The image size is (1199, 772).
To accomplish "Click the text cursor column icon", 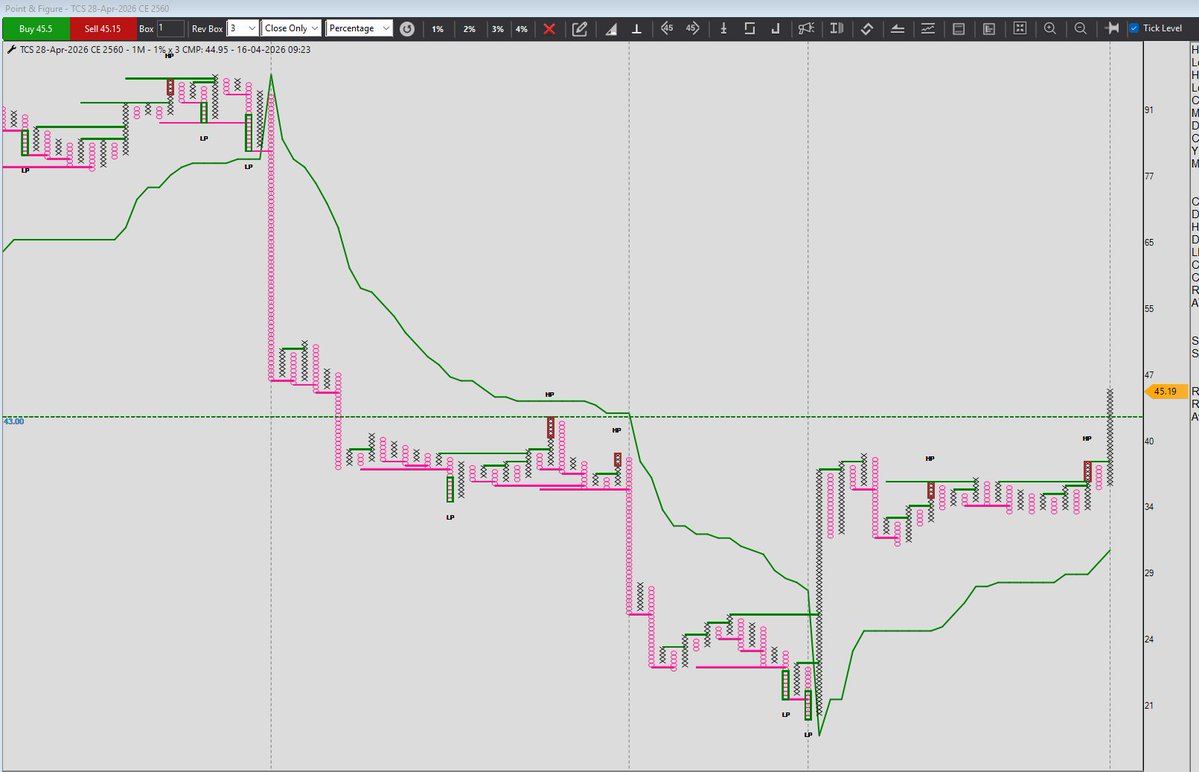I will pyautogui.click(x=837, y=28).
